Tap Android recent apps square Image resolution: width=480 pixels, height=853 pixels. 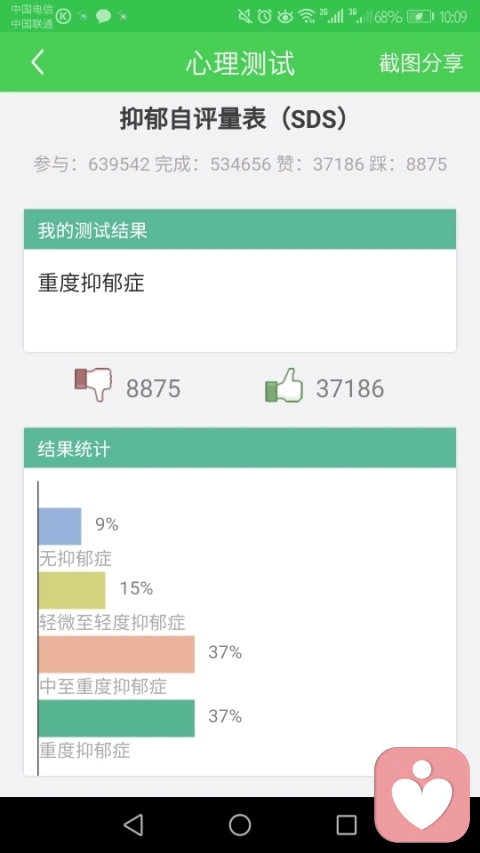[346, 825]
